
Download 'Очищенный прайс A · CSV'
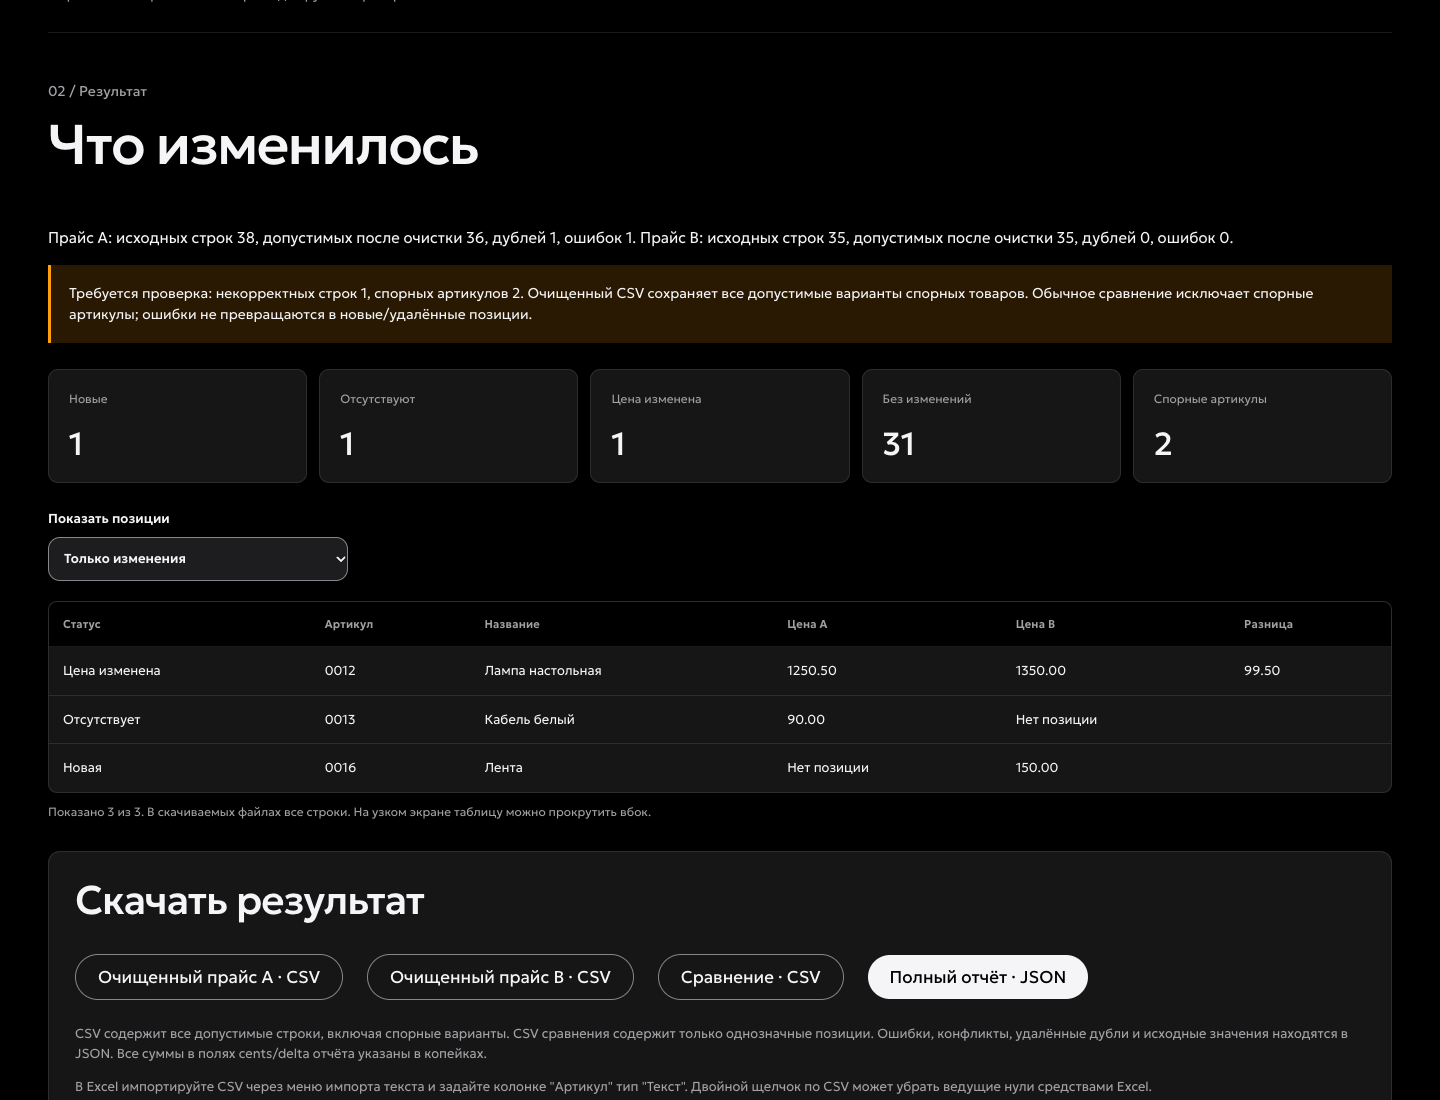click(x=209, y=977)
